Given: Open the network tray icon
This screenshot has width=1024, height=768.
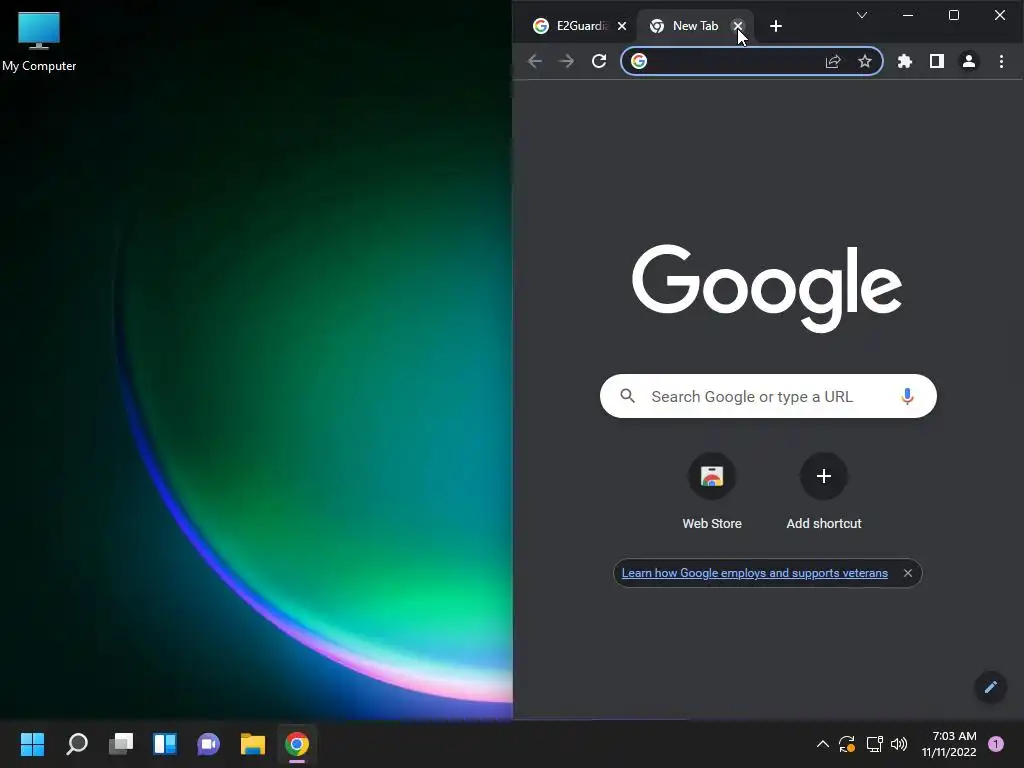Looking at the screenshot, I should pos(874,744).
